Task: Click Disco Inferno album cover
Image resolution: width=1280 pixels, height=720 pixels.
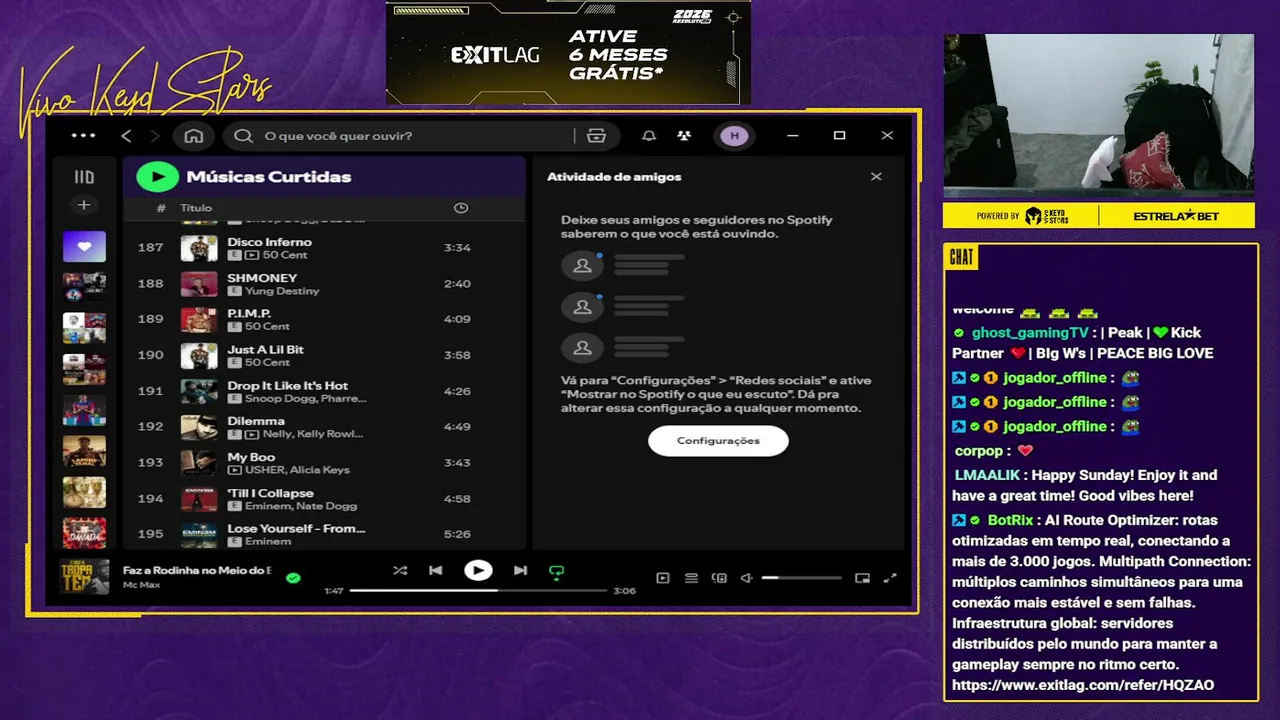Action: pos(199,248)
